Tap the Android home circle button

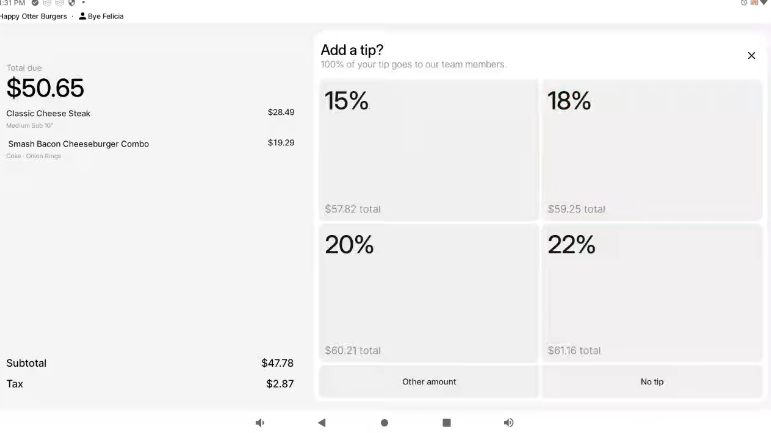click(384, 423)
